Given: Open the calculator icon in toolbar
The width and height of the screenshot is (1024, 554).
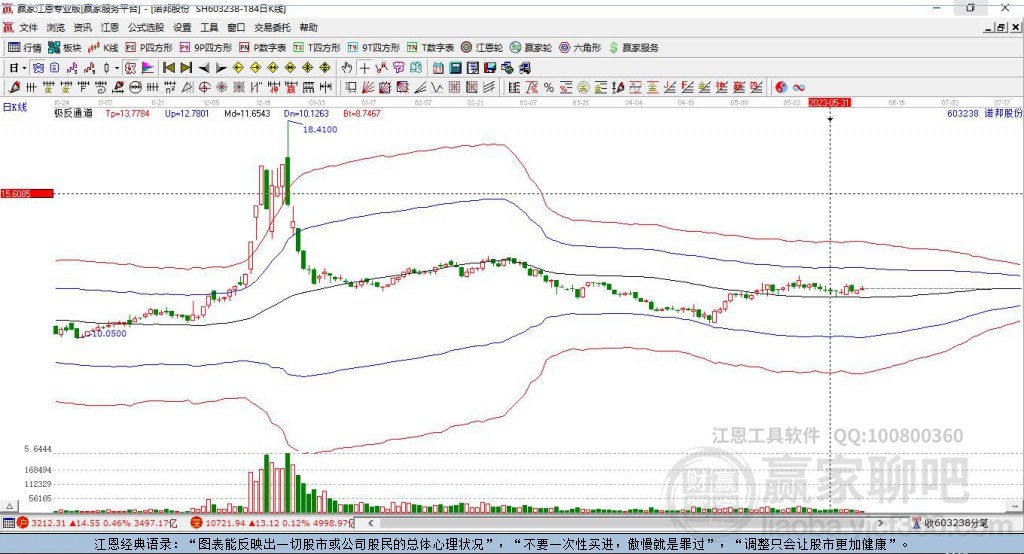Looking at the screenshot, I should pyautogui.click(x=455, y=67).
